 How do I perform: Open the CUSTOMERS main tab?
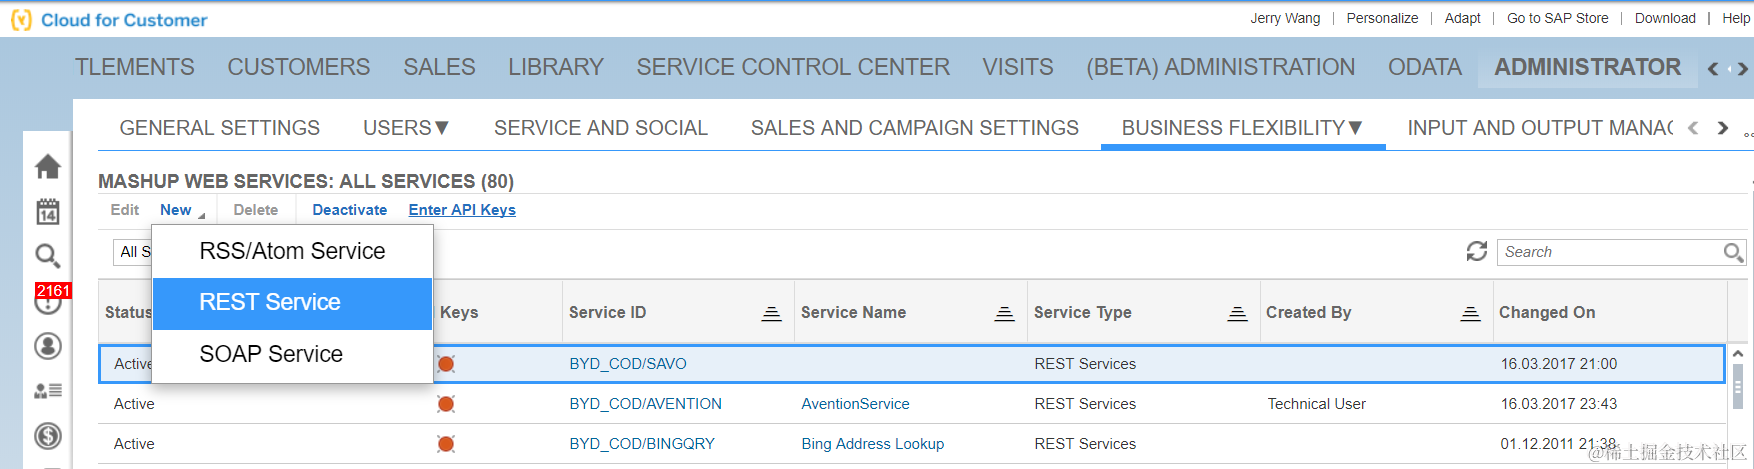pyautogui.click(x=299, y=67)
